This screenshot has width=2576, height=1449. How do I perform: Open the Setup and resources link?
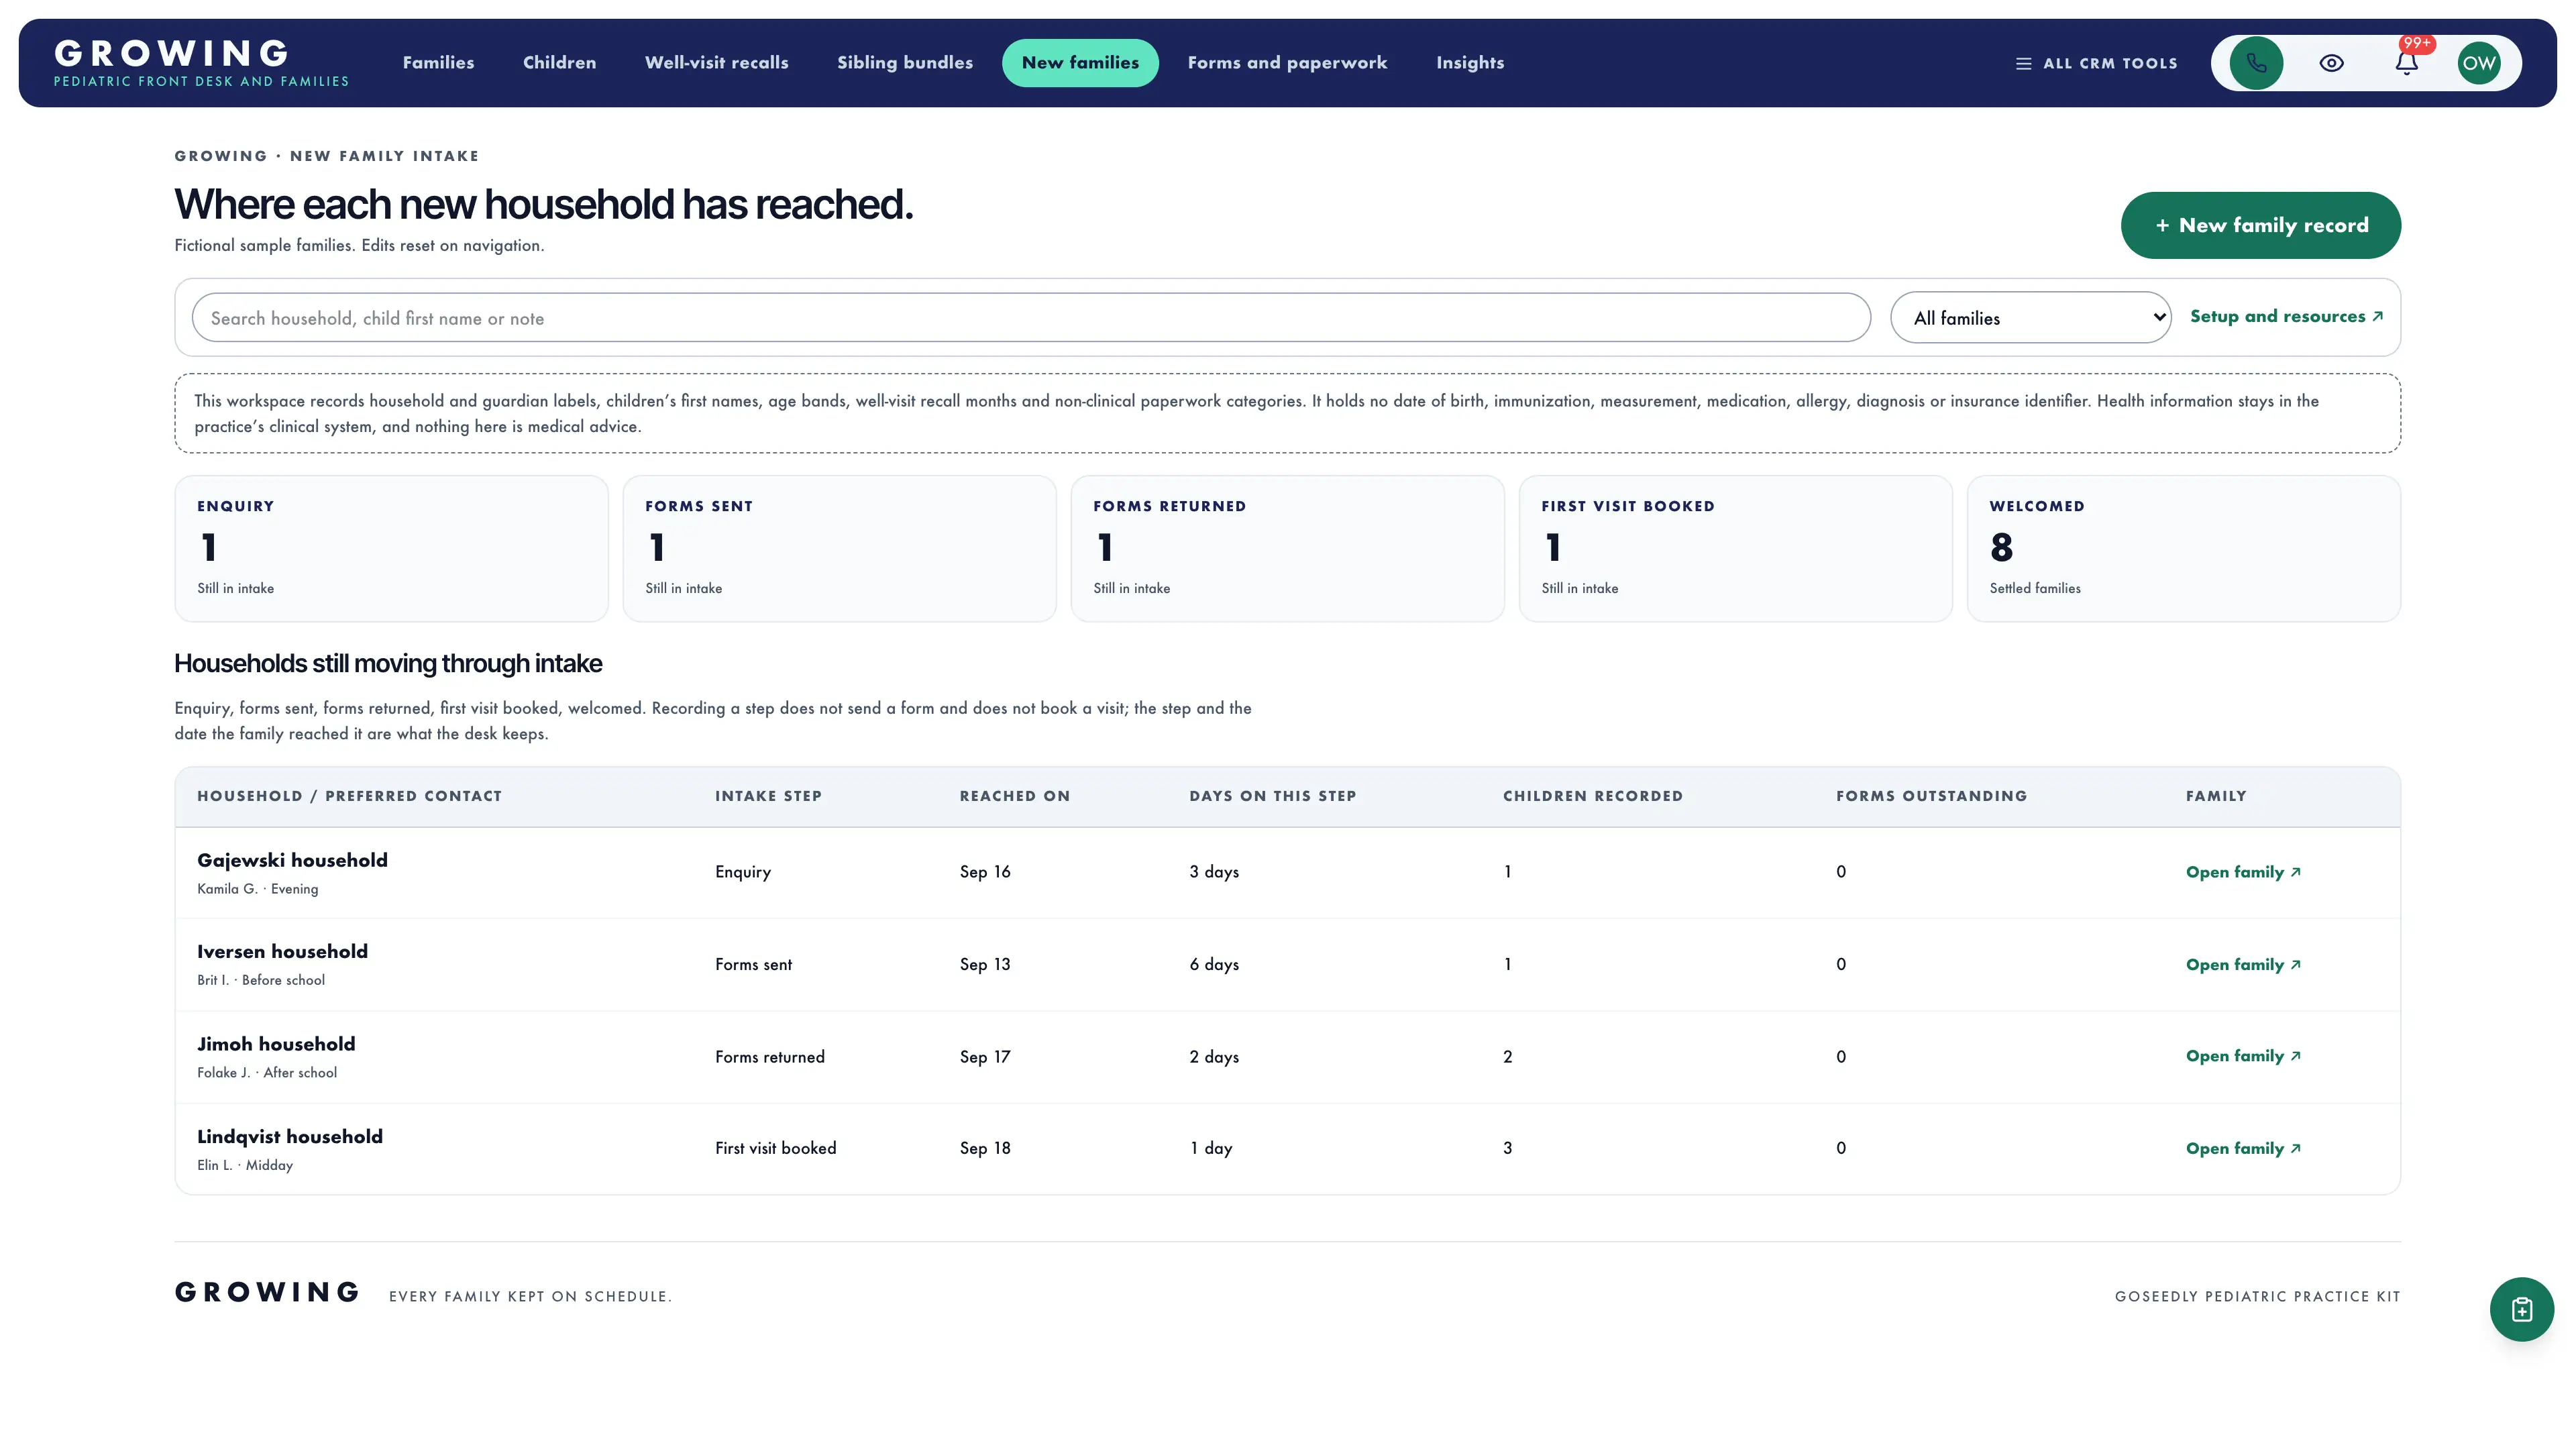click(x=2286, y=316)
